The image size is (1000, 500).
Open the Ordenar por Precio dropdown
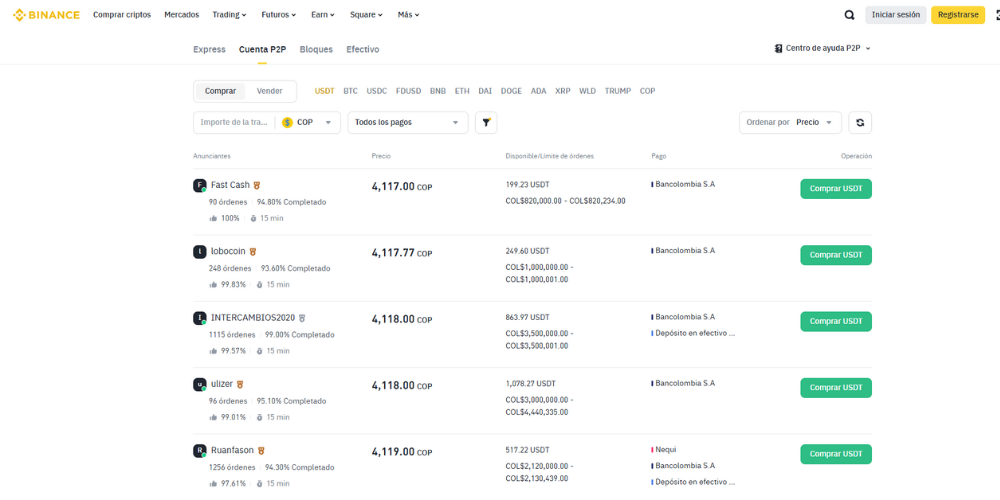tap(790, 122)
